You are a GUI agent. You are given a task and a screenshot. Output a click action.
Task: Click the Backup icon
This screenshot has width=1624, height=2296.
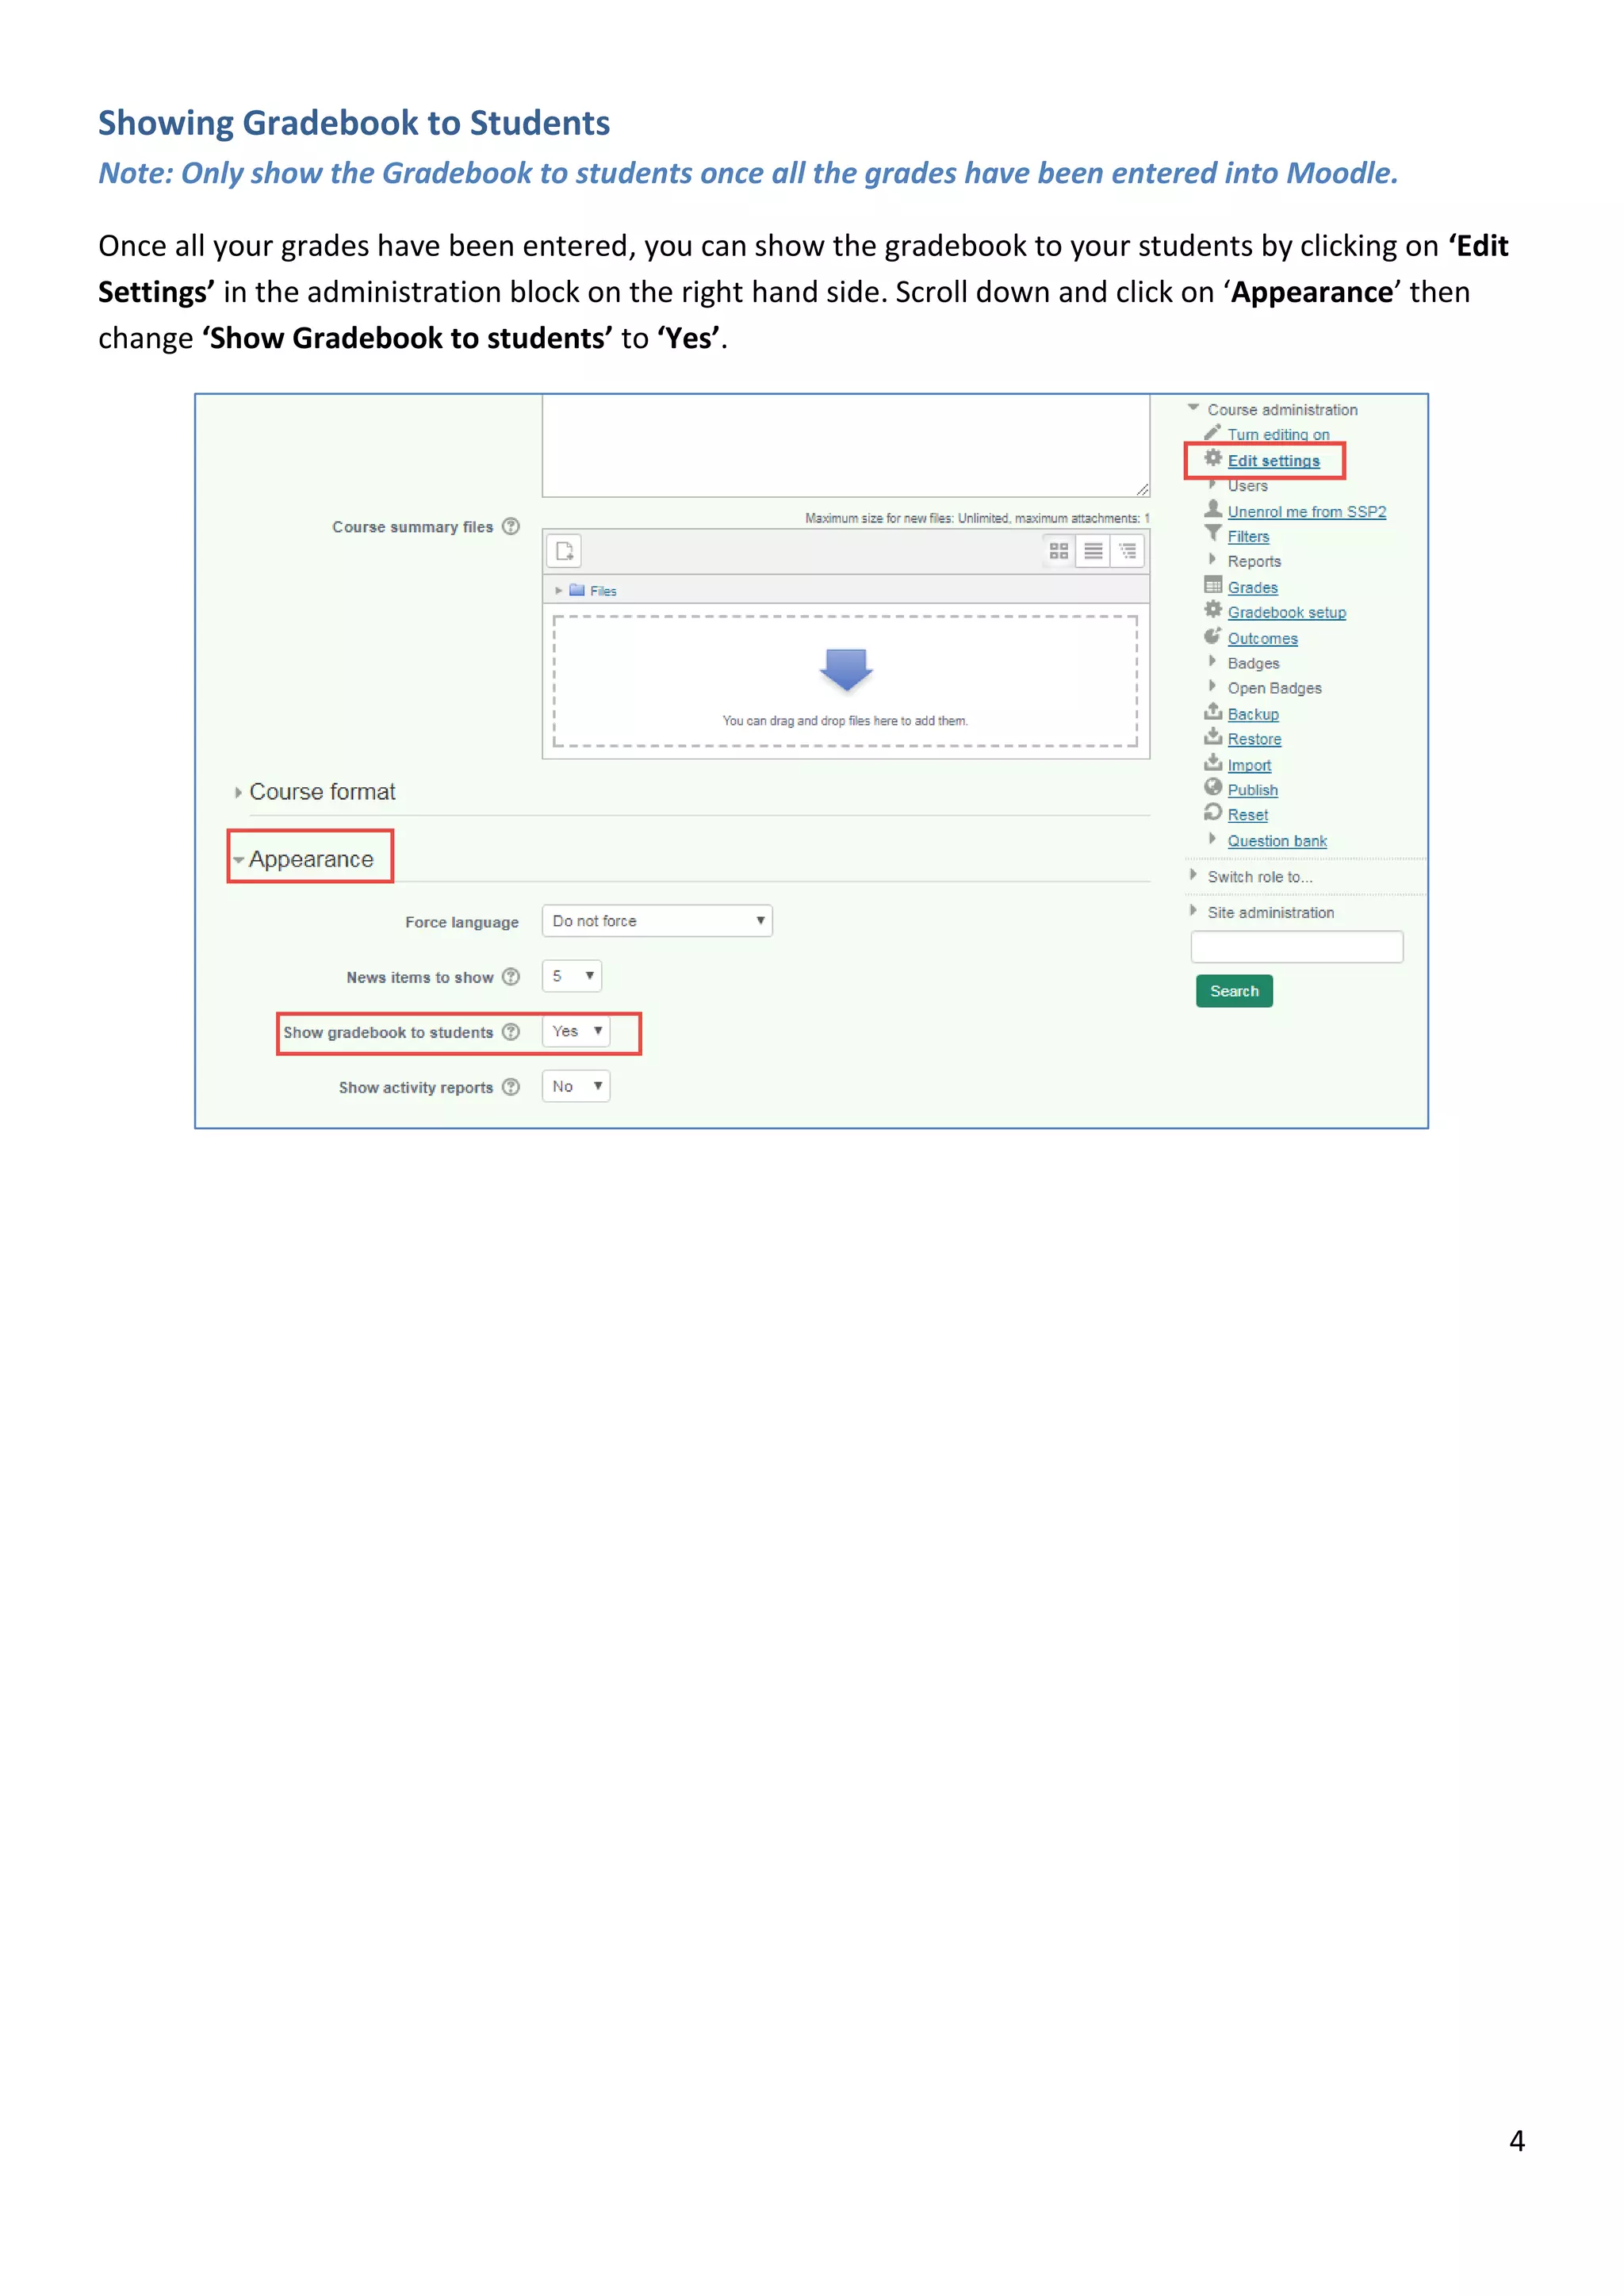tap(1213, 712)
